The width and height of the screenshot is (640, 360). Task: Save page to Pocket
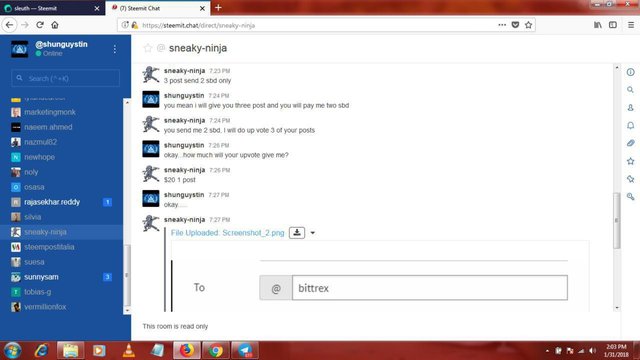pos(515,25)
